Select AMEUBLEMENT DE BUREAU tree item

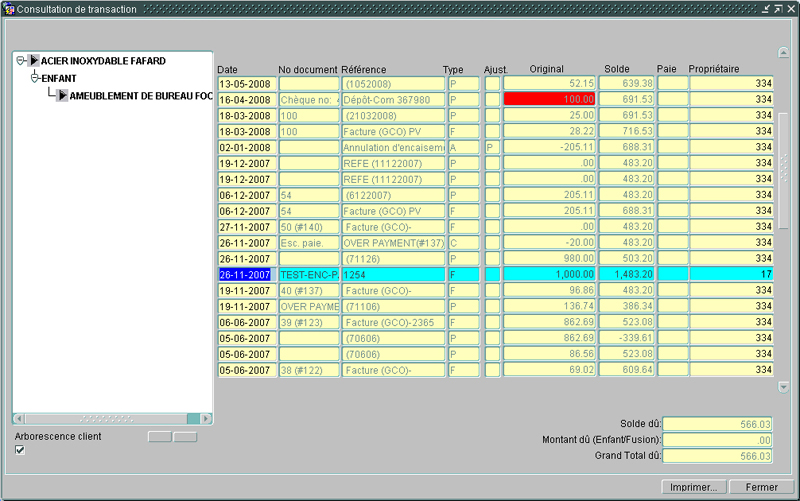pyautogui.click(x=140, y=95)
